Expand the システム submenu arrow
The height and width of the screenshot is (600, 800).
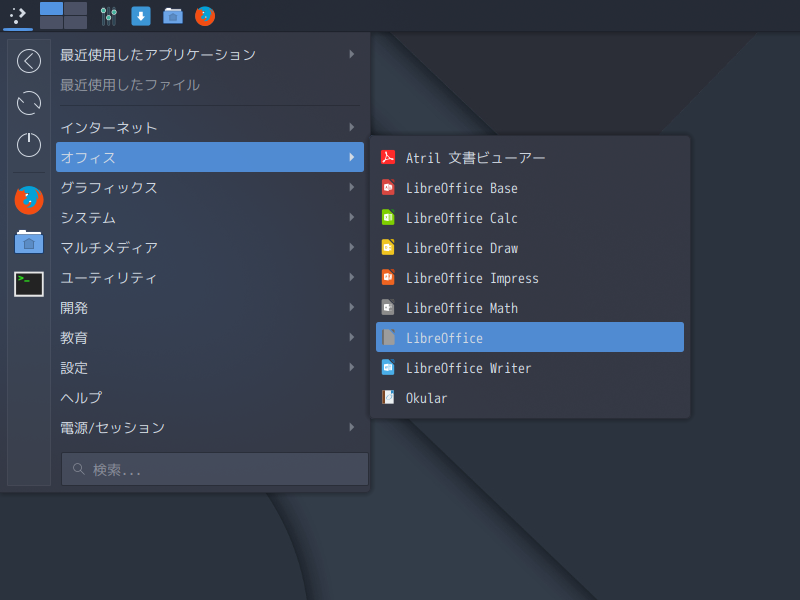352,217
